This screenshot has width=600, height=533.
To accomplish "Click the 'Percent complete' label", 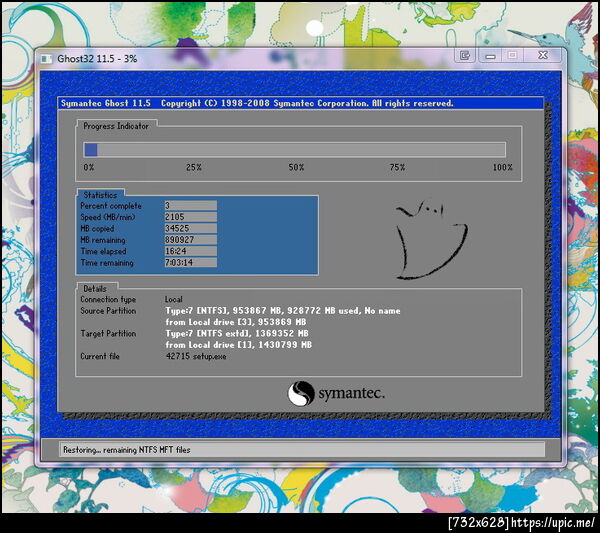I will tap(111, 206).
